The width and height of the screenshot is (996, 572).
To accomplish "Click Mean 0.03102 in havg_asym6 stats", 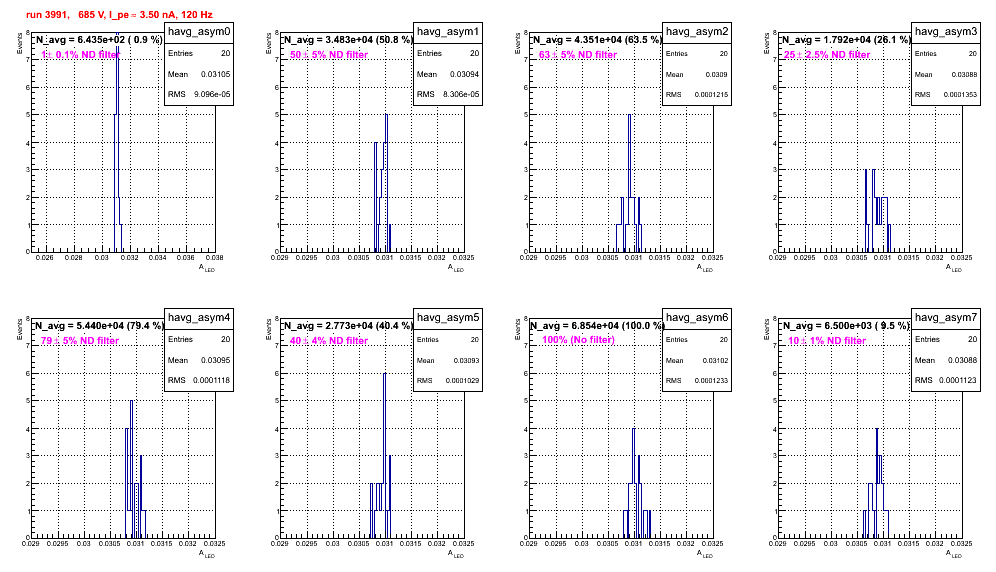I will [697, 360].
